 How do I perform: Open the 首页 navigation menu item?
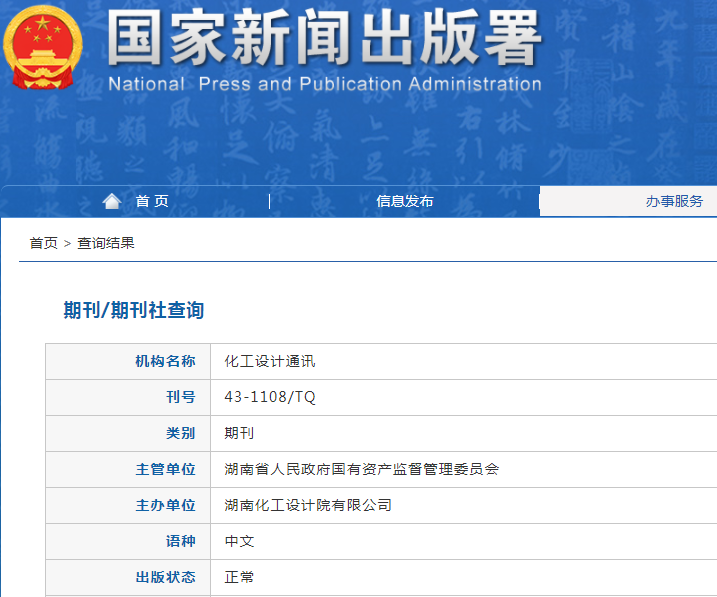coord(152,201)
